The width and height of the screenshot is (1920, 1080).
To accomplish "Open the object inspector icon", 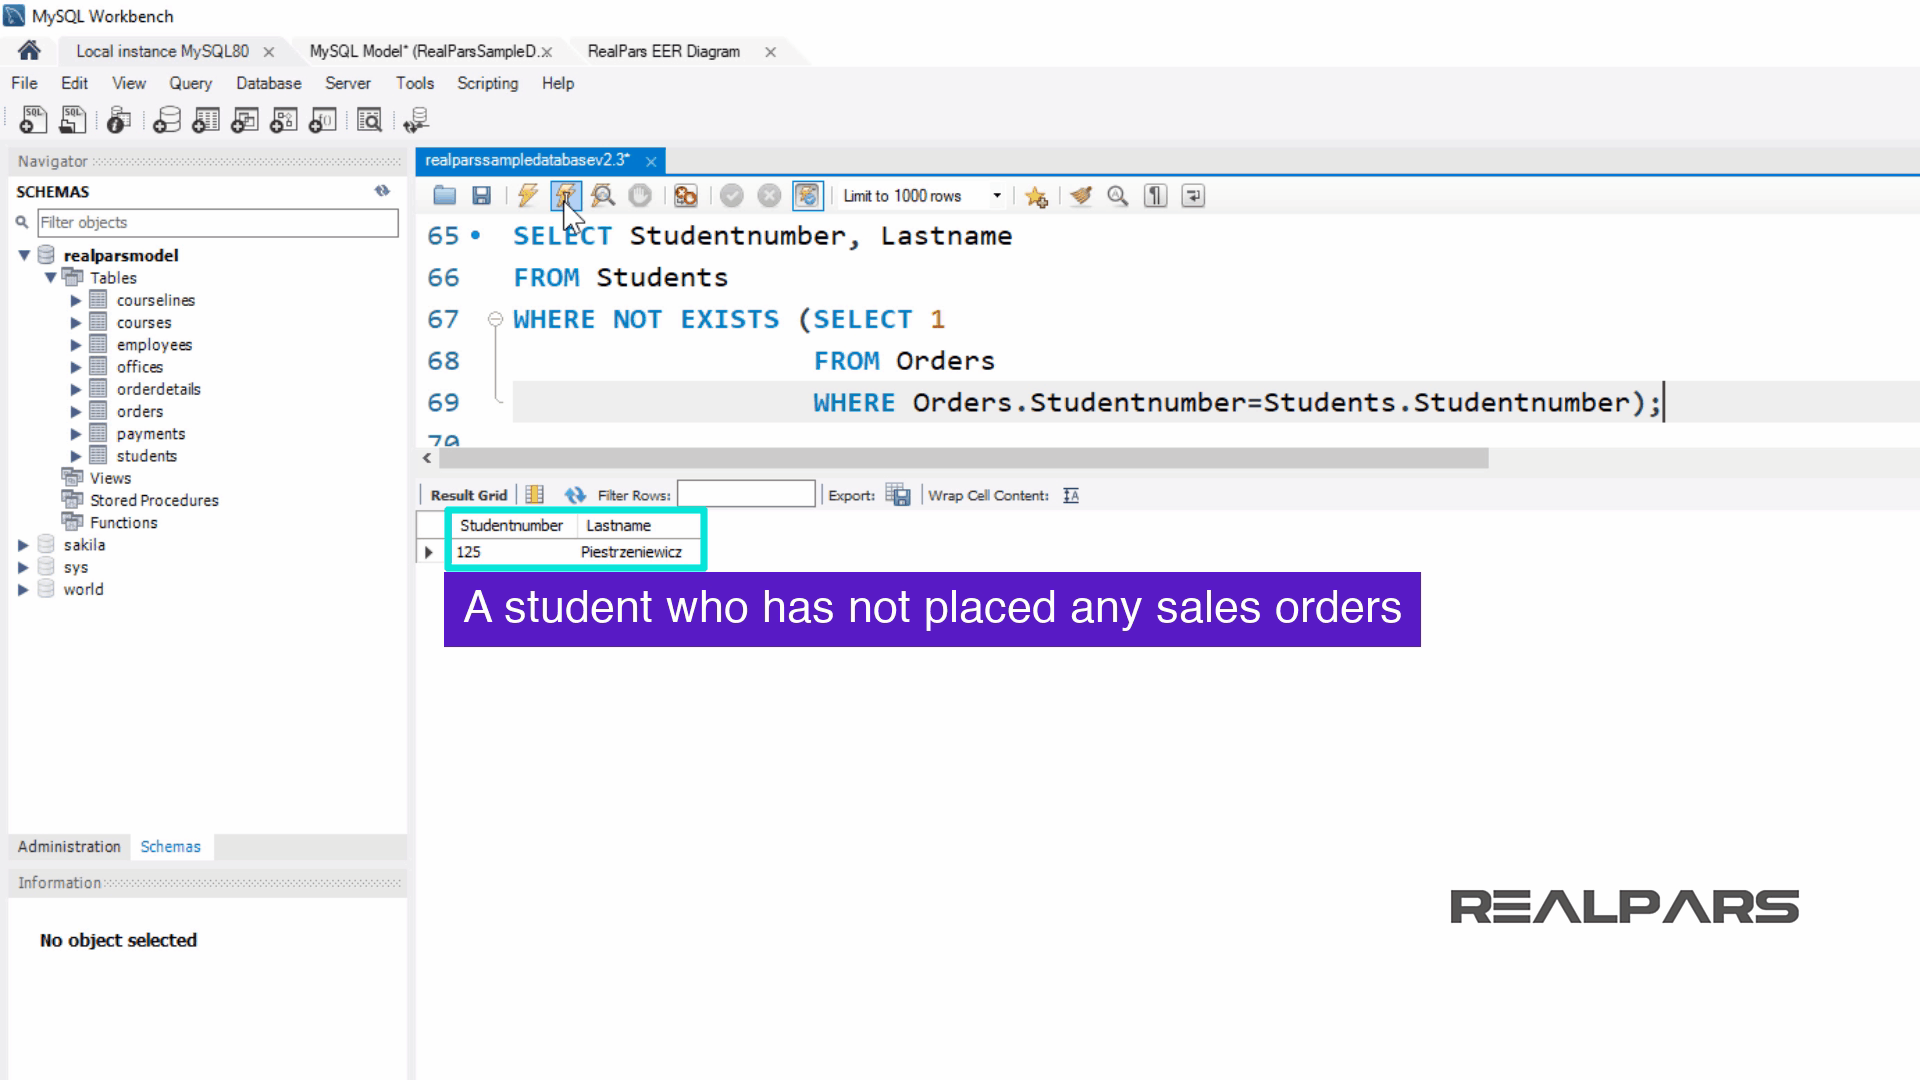I will click(x=118, y=120).
